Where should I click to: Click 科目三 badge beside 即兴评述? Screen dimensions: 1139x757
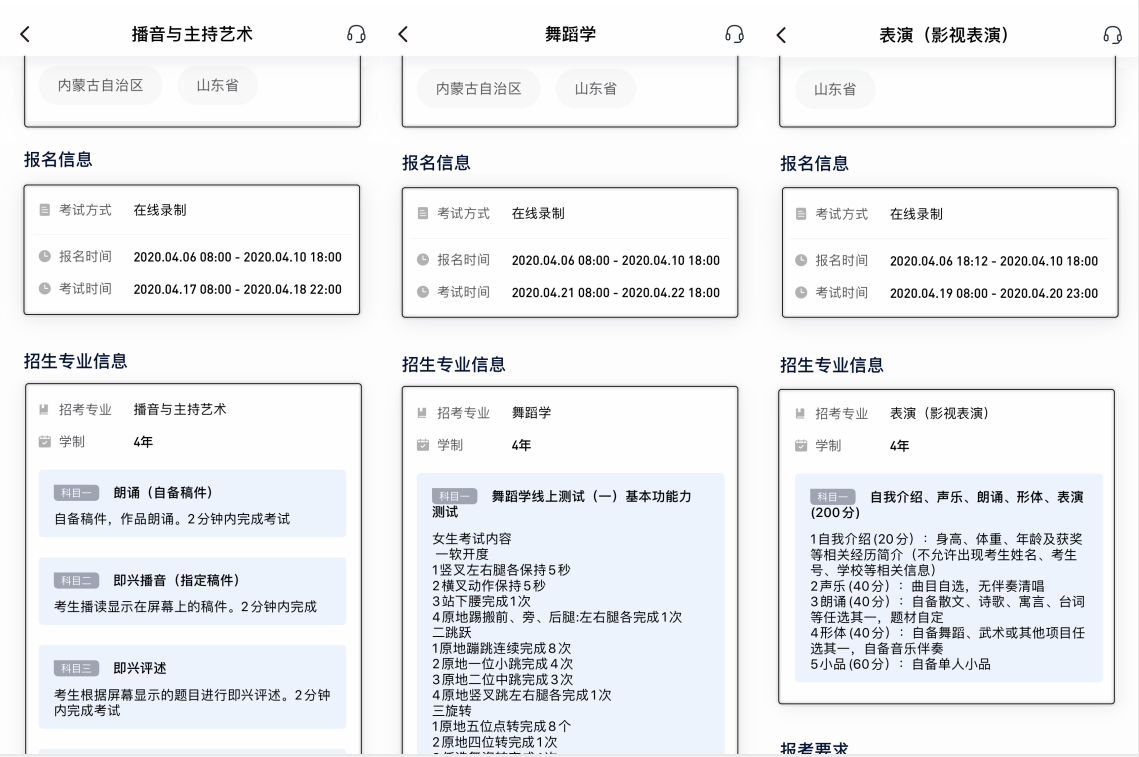click(76, 668)
